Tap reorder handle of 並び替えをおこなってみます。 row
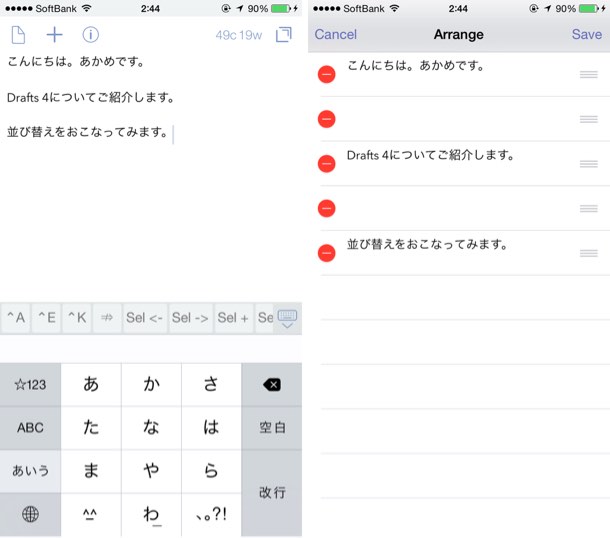610x538 pixels. pyautogui.click(x=589, y=254)
